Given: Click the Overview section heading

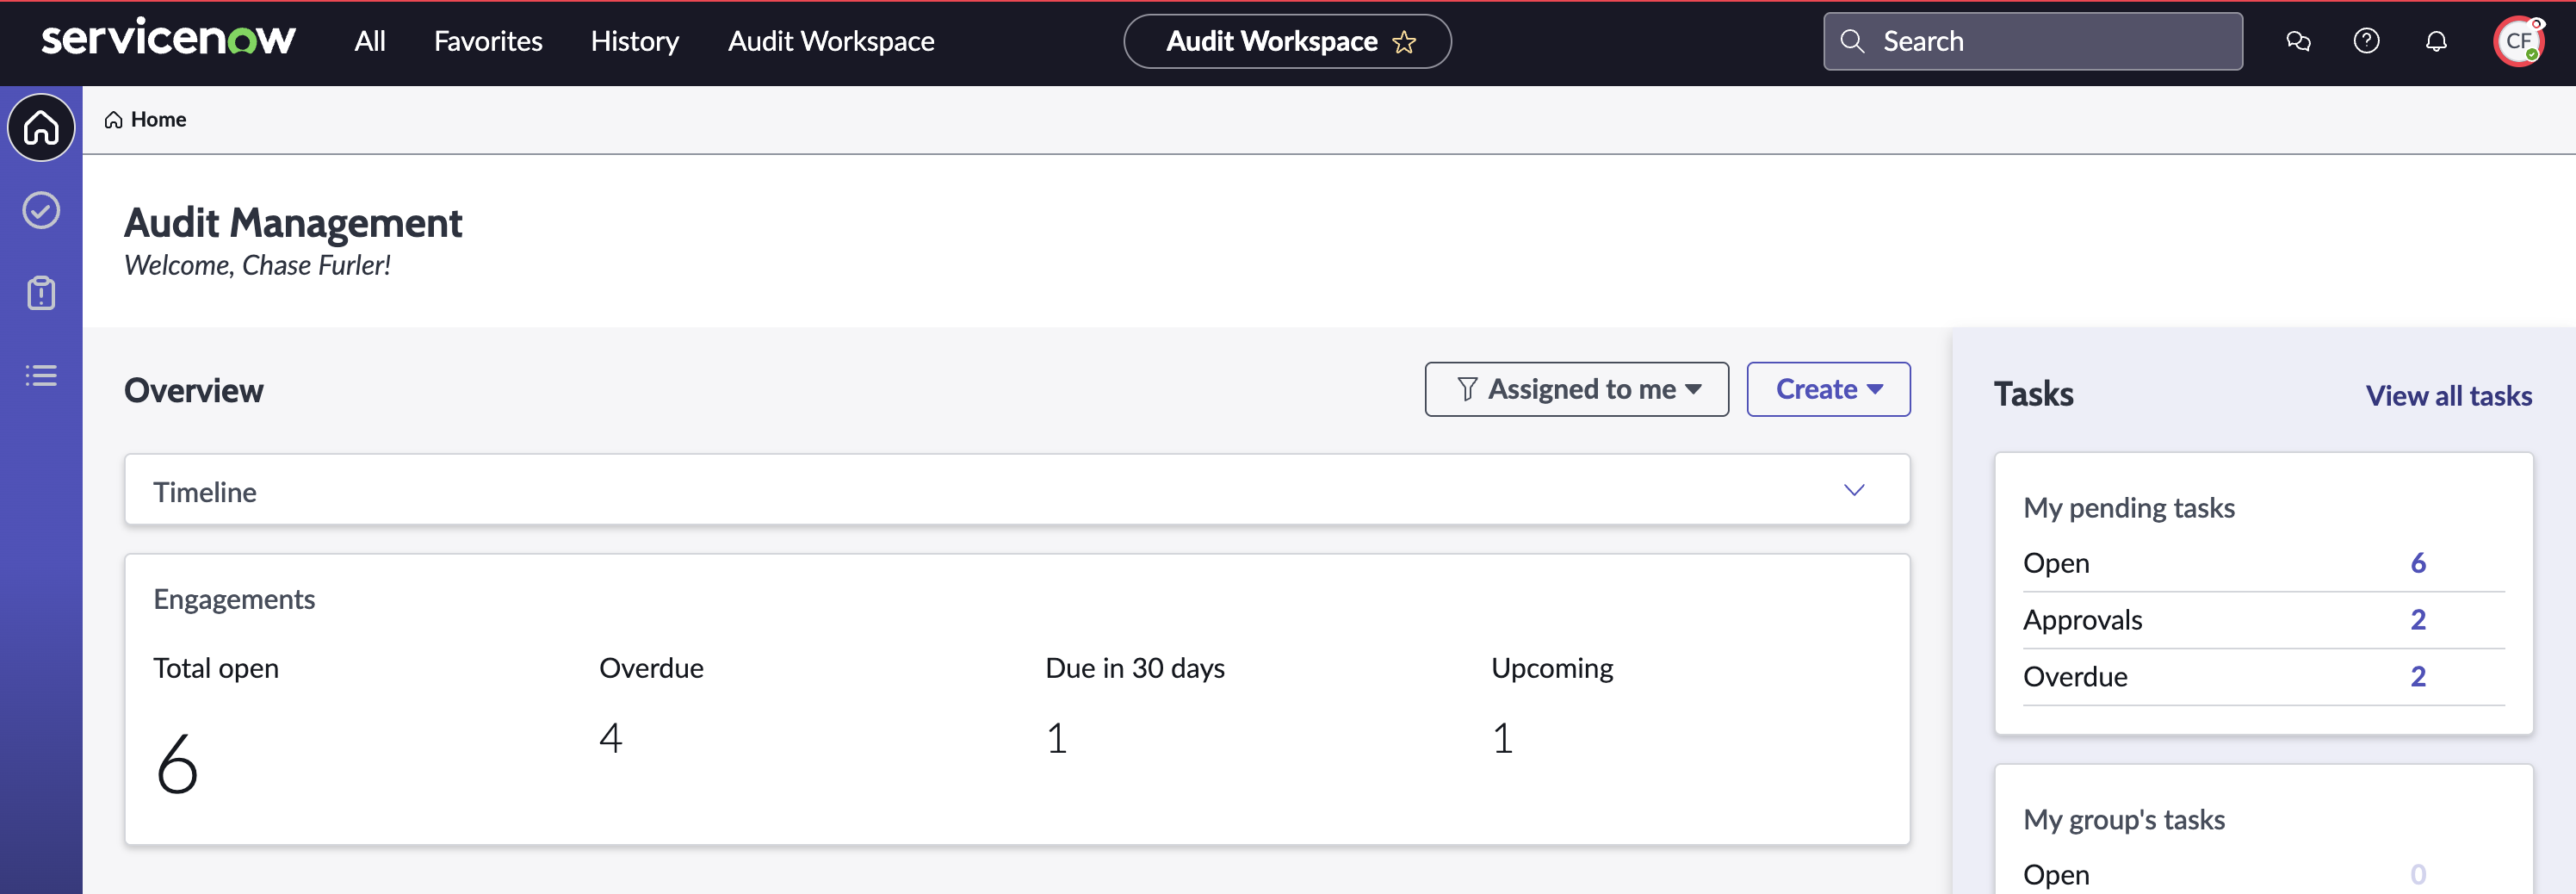Looking at the screenshot, I should [193, 391].
